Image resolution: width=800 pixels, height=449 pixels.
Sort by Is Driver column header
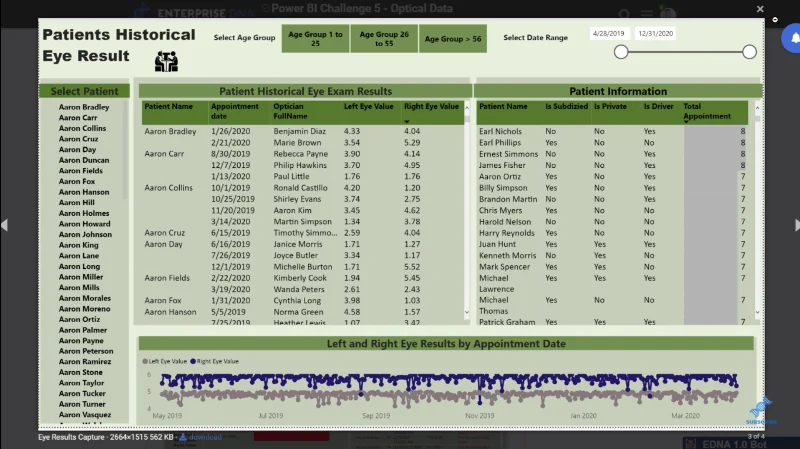coord(658,107)
